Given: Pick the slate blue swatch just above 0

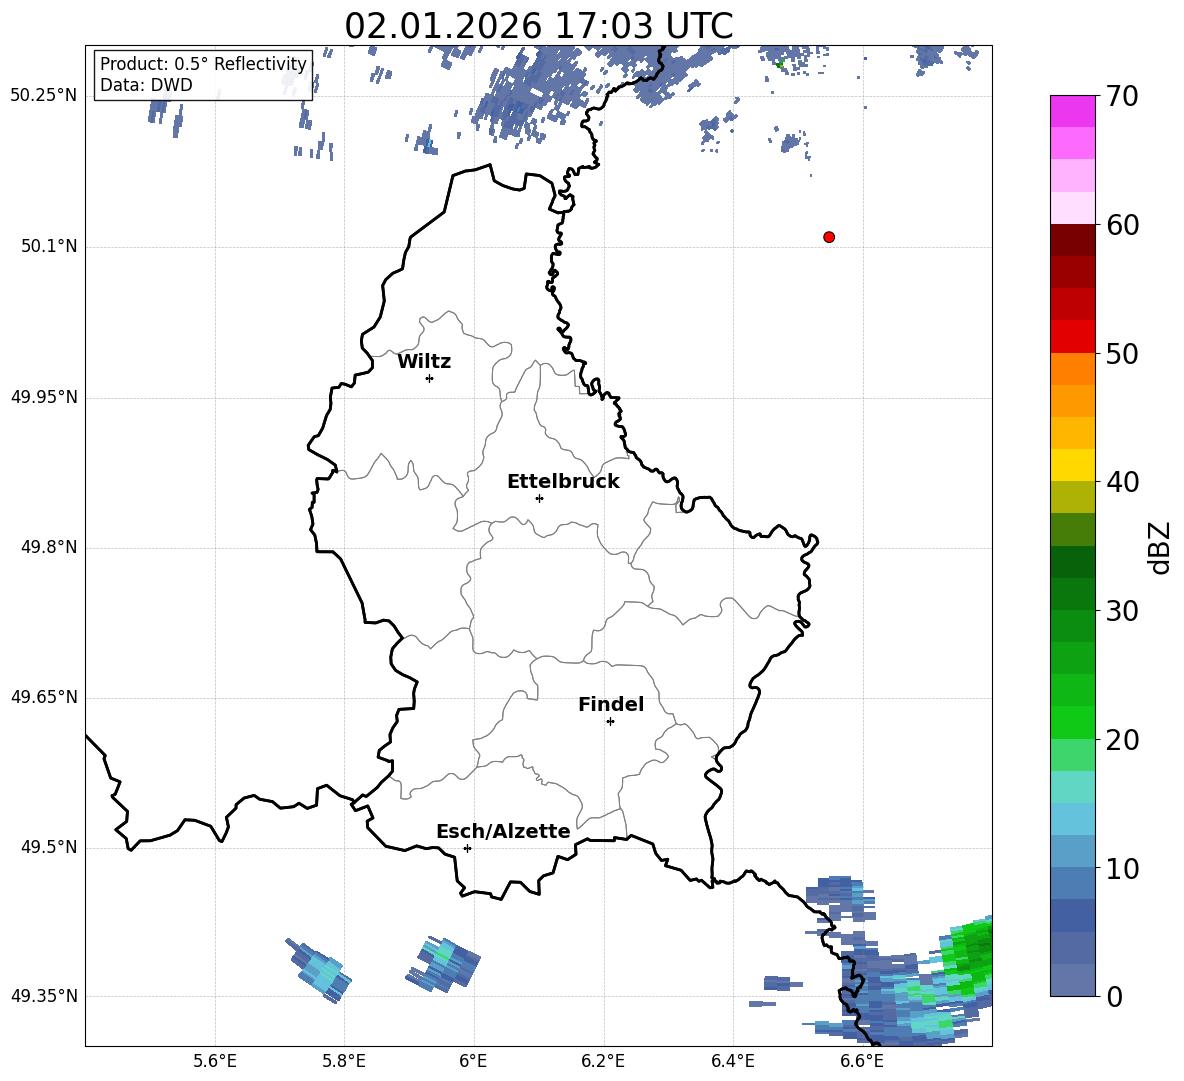Looking at the screenshot, I should click(1073, 980).
